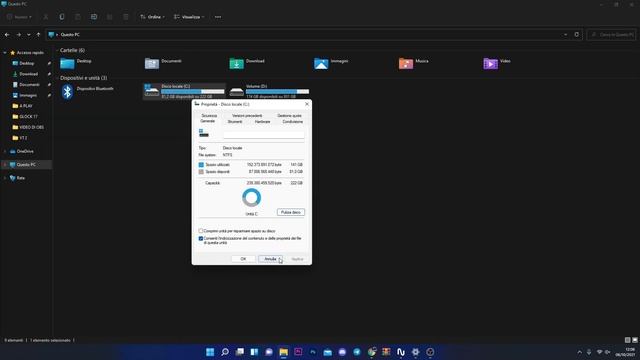
Task: Click the Pulizia disco button
Action: click(291, 212)
